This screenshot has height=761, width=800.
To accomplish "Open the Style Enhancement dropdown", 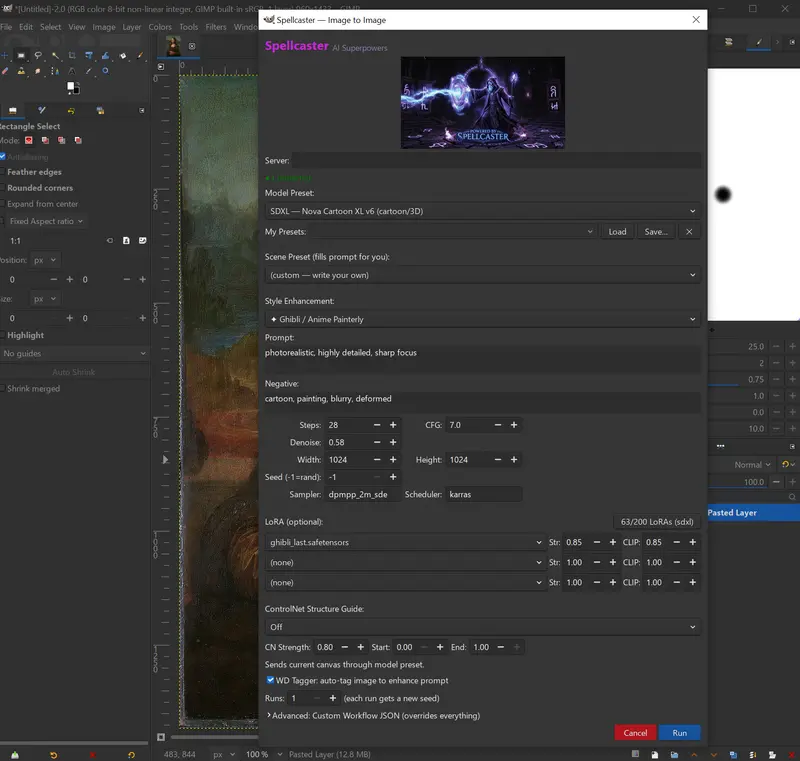I will coord(482,319).
